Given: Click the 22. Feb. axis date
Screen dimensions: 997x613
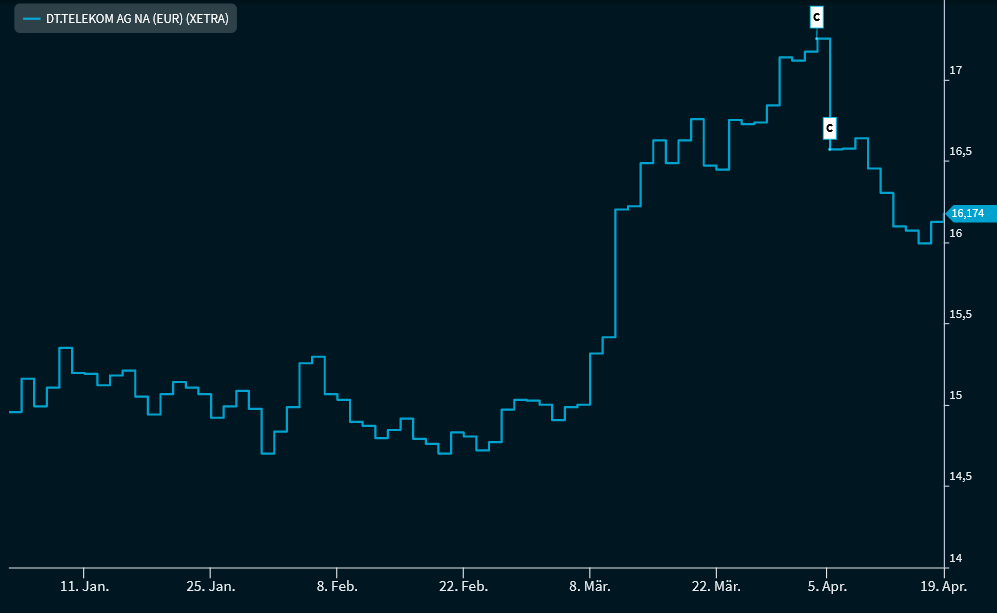Looking at the screenshot, I should coord(463,586).
